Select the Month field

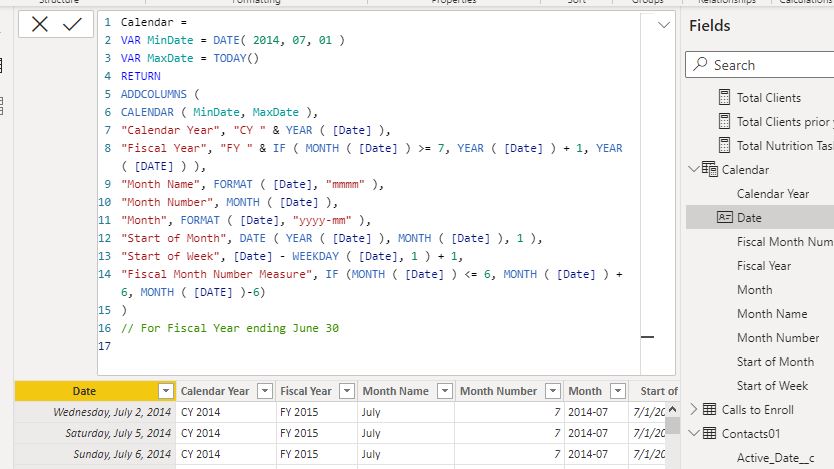pyautogui.click(x=755, y=290)
